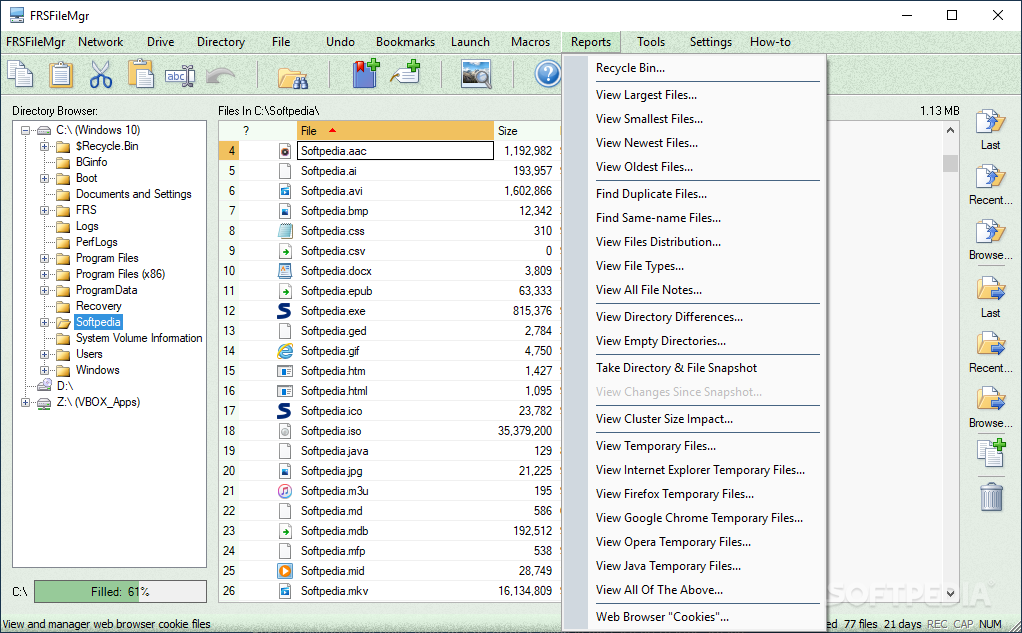Screen dimensions: 1022x633
Task: Open the Bookmarks menu
Action: [x=405, y=42]
